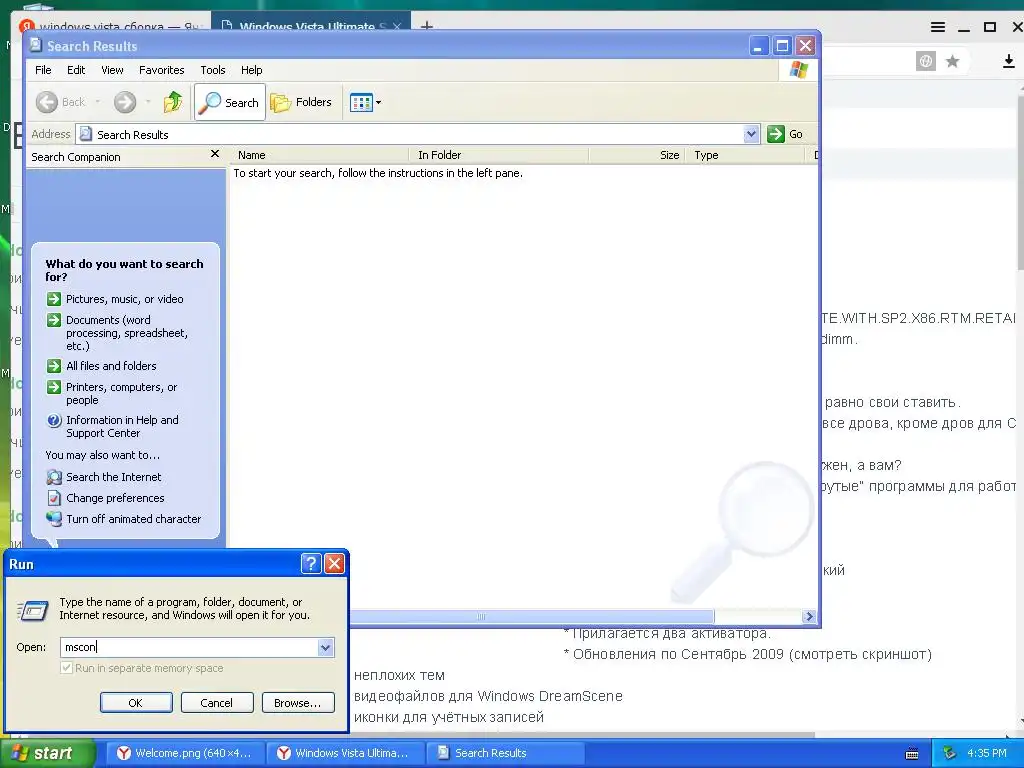Click the tray icon beside the clock
Screen dimensions: 1024x768
pyautogui.click(x=950, y=753)
